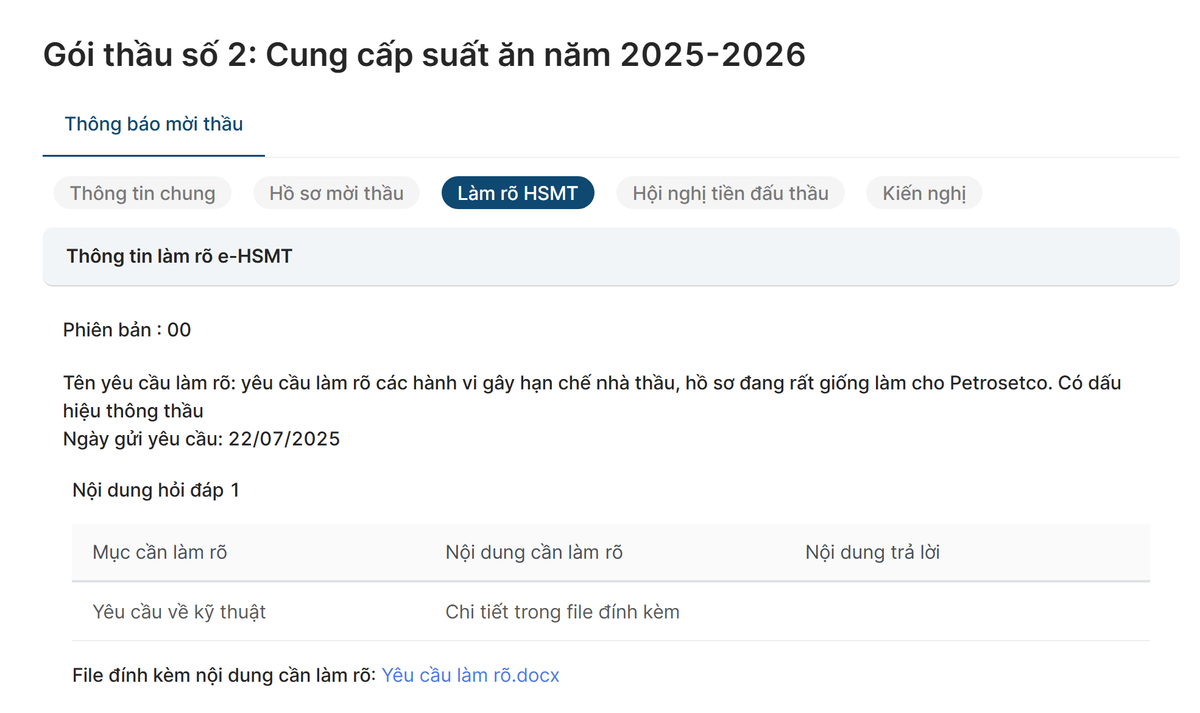
Task: Download the "Yêu cầu làm rõ.docx" attachment
Action: point(470,674)
